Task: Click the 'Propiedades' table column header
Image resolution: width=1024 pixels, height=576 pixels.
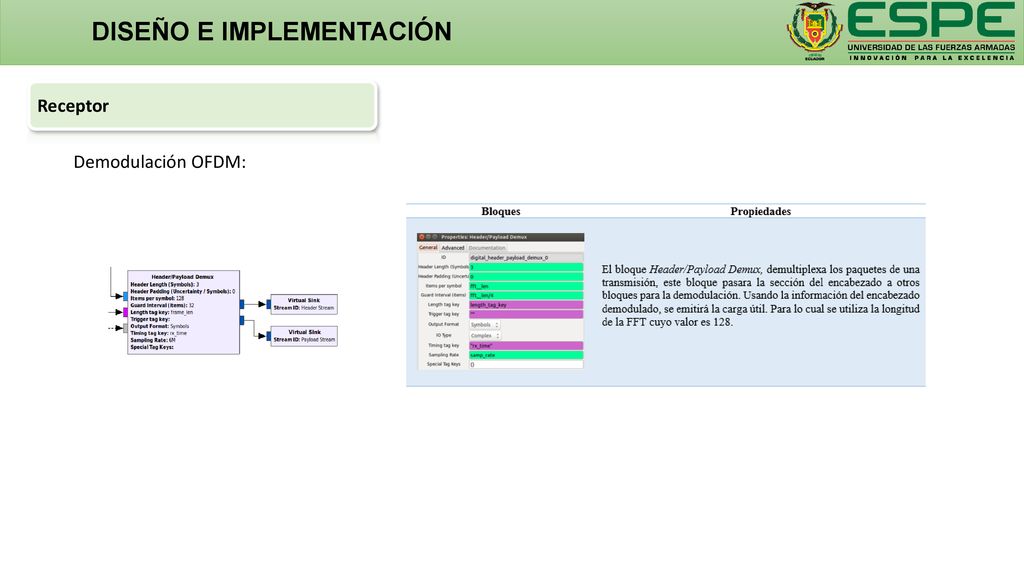Action: (x=760, y=212)
